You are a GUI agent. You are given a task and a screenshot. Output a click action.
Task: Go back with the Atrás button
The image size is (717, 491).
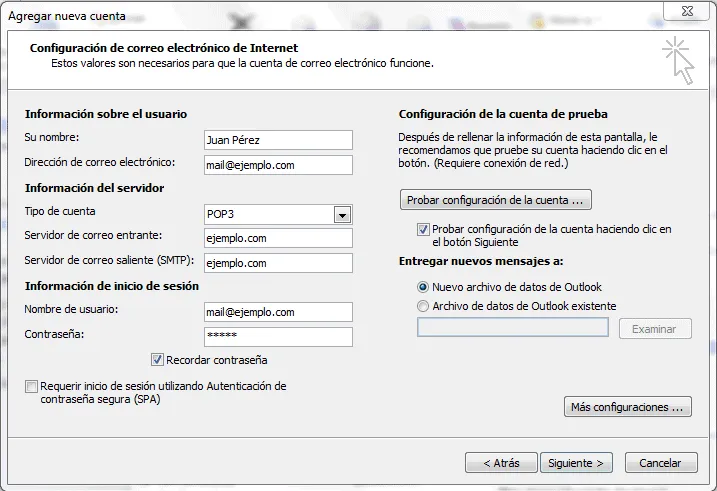pyautogui.click(x=501, y=463)
